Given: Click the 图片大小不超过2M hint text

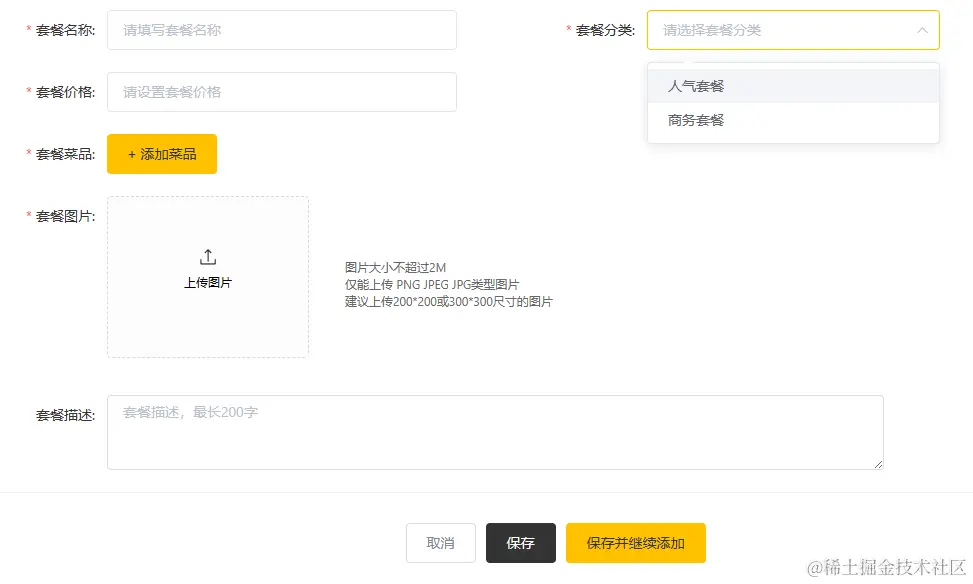Looking at the screenshot, I should point(395,267).
